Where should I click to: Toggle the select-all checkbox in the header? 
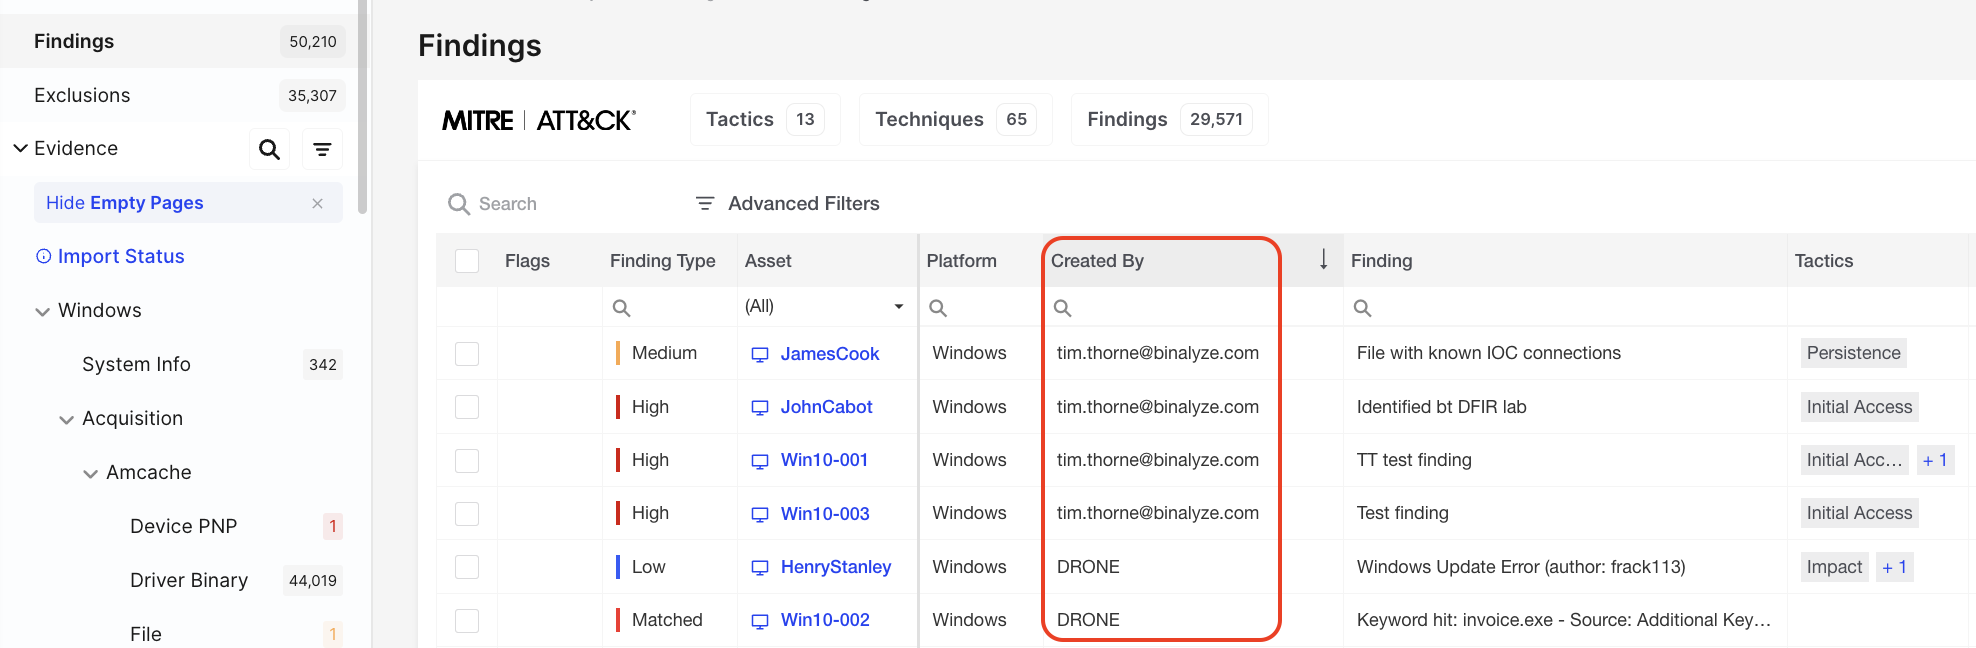click(467, 261)
